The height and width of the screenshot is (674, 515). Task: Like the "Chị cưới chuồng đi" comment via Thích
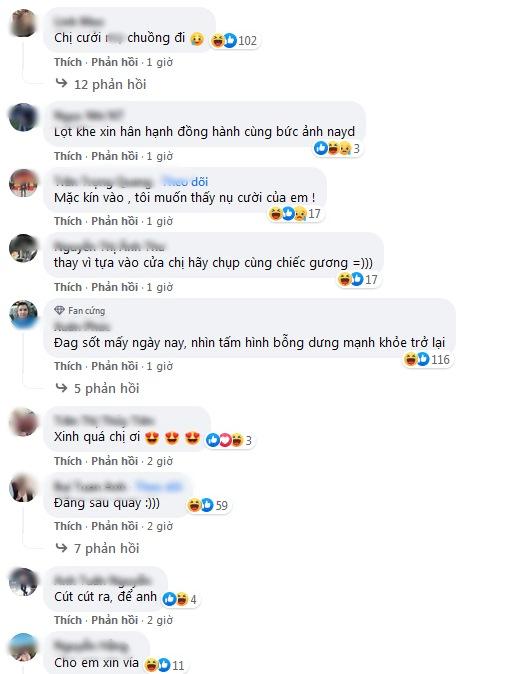click(68, 62)
